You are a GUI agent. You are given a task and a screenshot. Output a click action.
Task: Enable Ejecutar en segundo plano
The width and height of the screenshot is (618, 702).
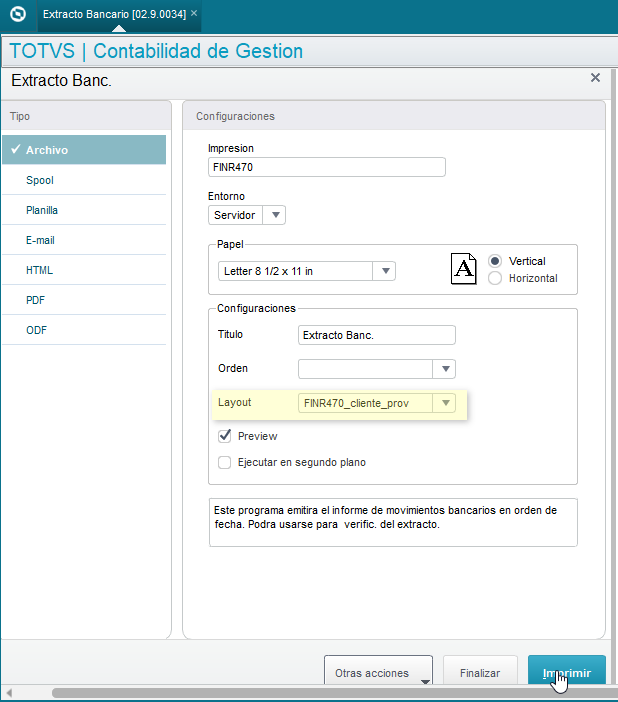click(x=224, y=462)
